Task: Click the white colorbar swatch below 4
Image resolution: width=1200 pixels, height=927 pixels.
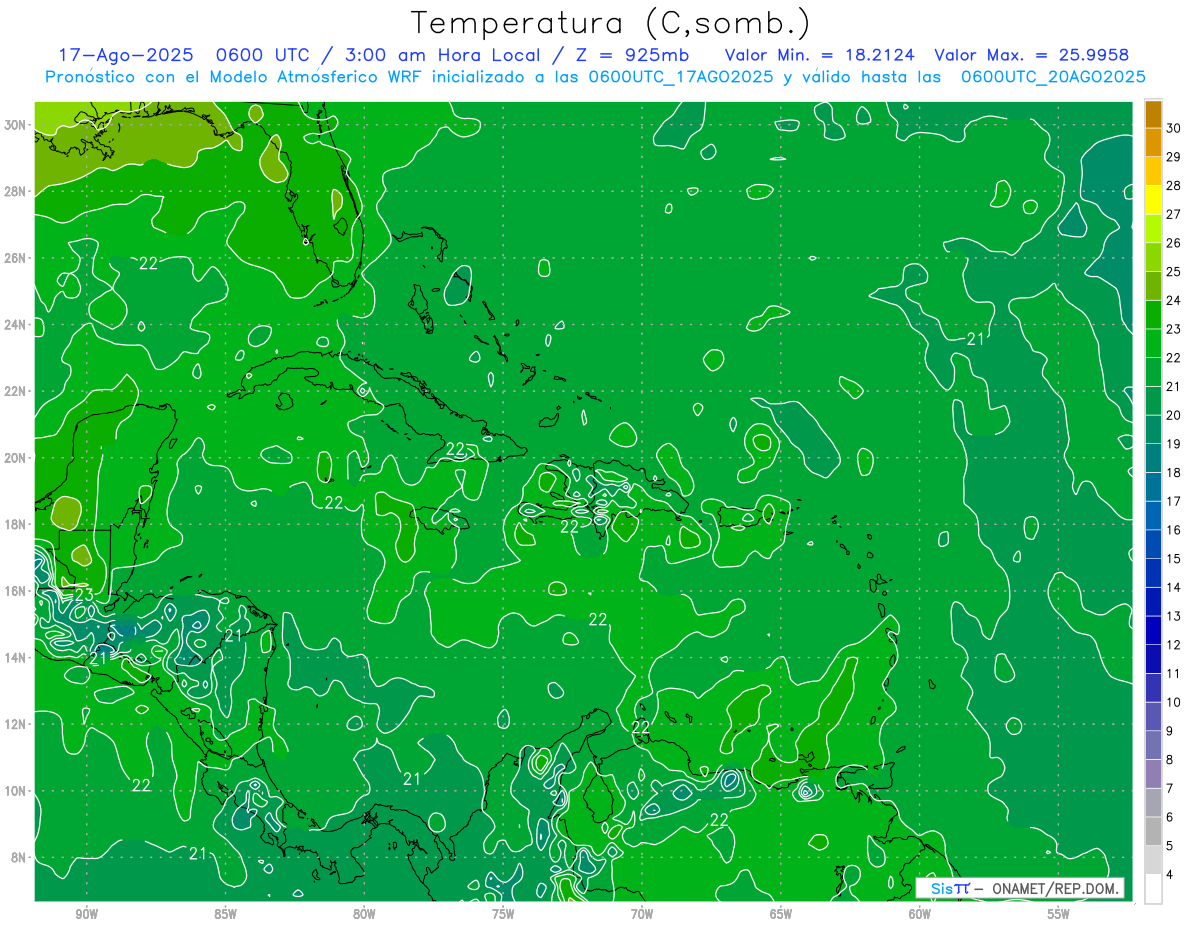Action: click(1153, 888)
